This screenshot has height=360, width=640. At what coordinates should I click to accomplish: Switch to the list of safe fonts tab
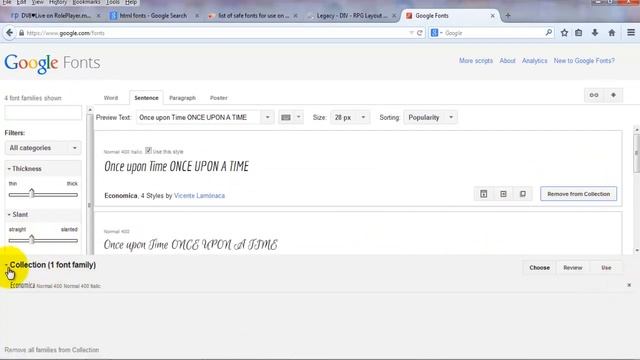coord(253,16)
